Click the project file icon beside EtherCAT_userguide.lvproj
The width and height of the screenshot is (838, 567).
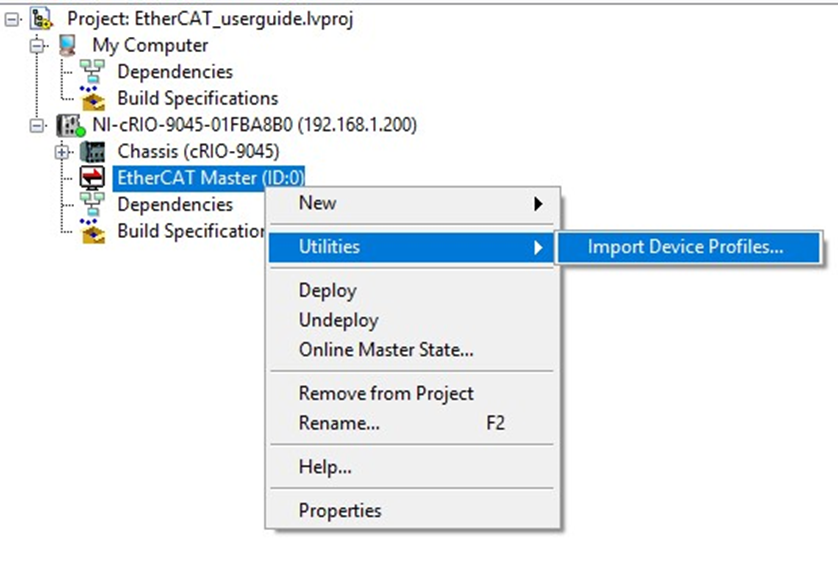pos(41,19)
